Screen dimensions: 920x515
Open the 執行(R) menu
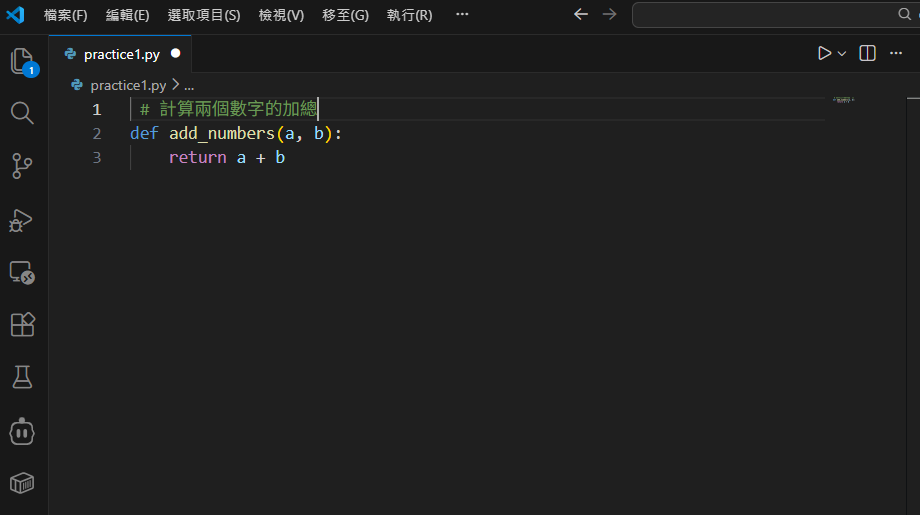pyautogui.click(x=410, y=15)
